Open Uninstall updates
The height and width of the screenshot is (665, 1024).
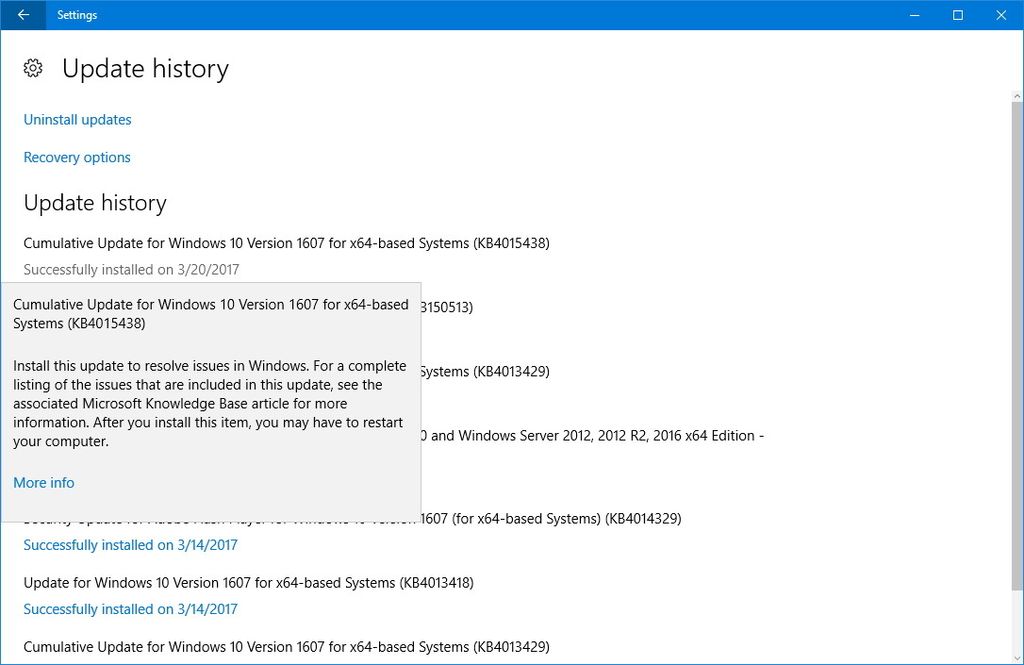(x=77, y=119)
